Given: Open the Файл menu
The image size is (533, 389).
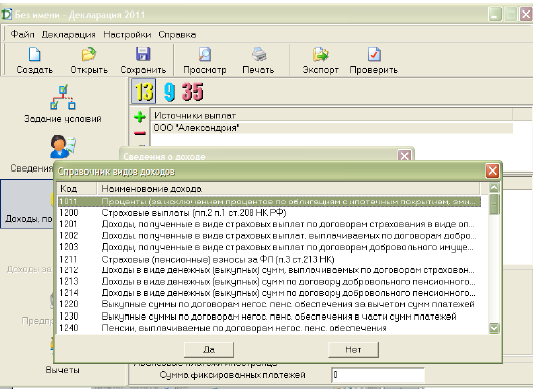Looking at the screenshot, I should (x=22, y=34).
